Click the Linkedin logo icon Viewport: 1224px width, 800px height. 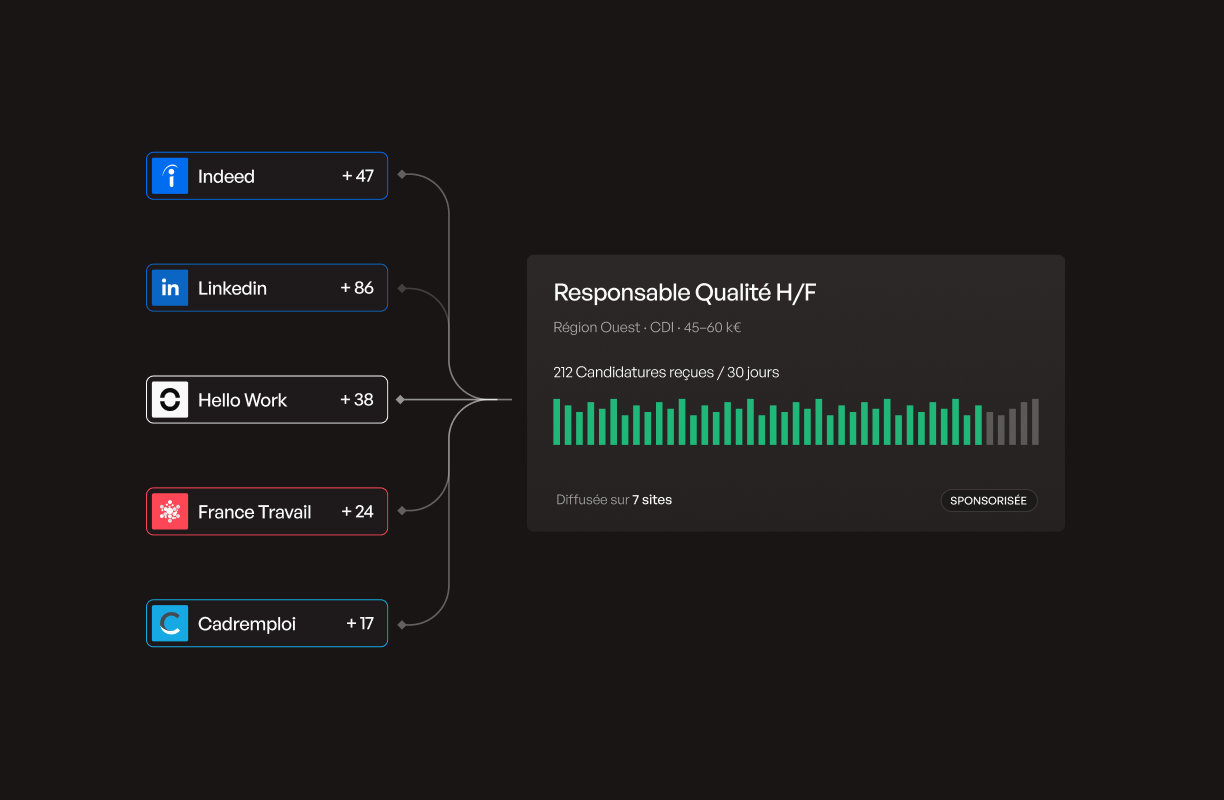(x=170, y=288)
